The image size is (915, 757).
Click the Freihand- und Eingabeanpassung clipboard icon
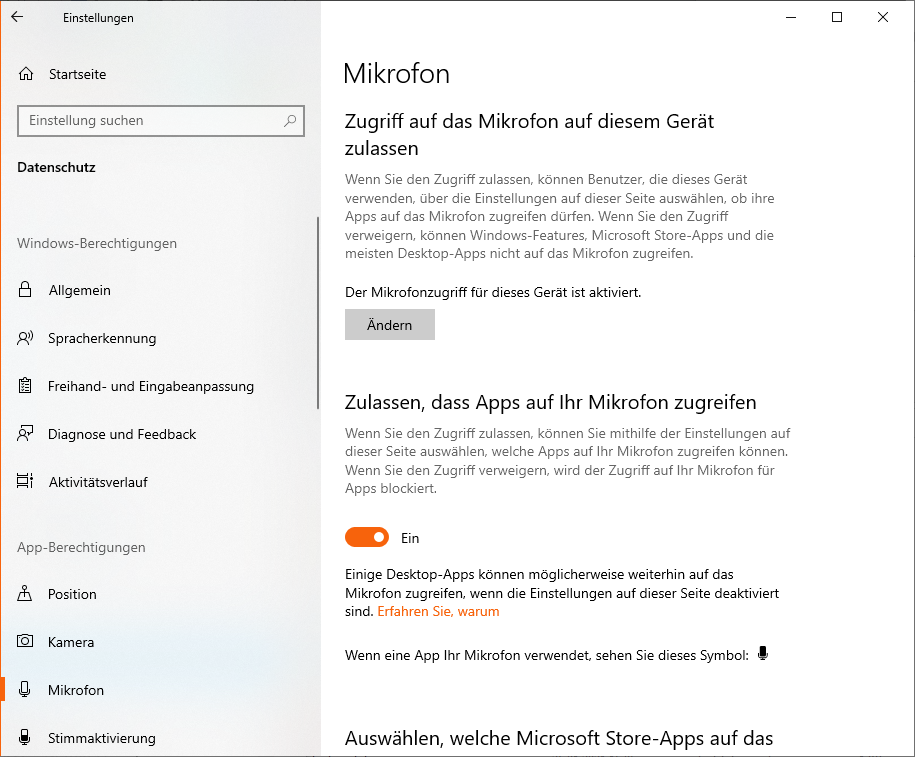25,386
